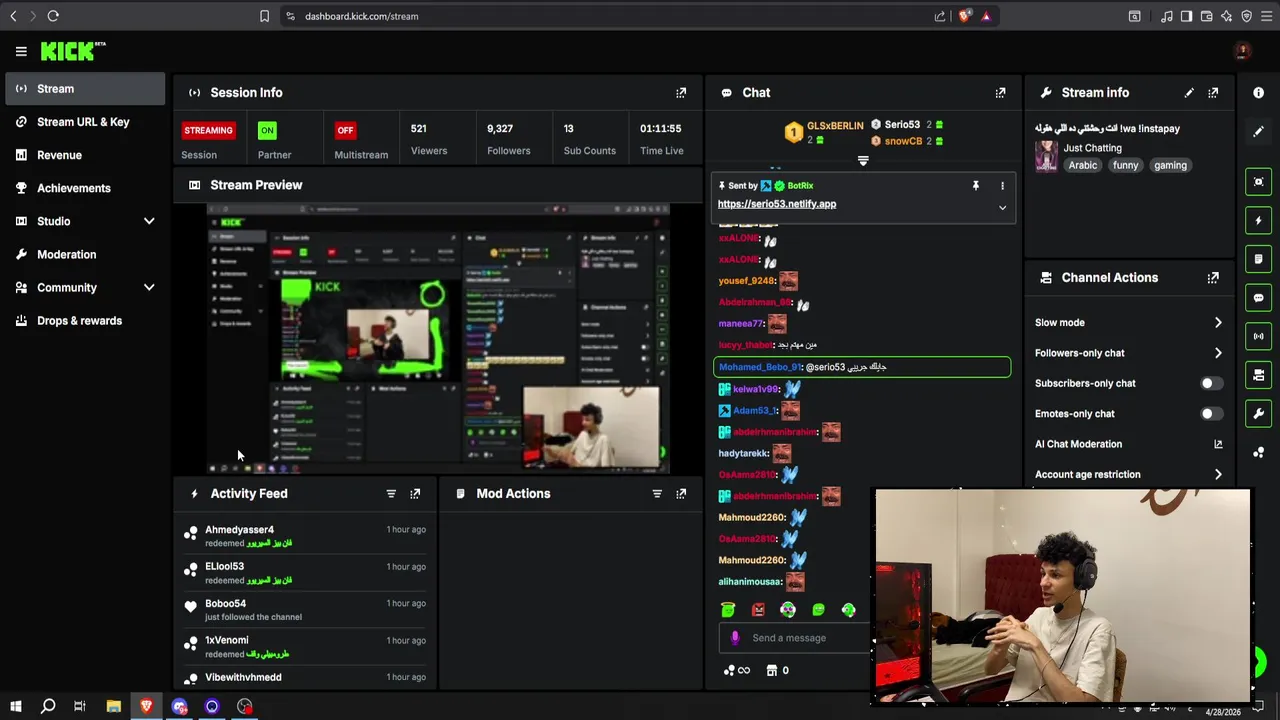Pop out the Session Info panel
1280x720 pixels.
point(681,92)
